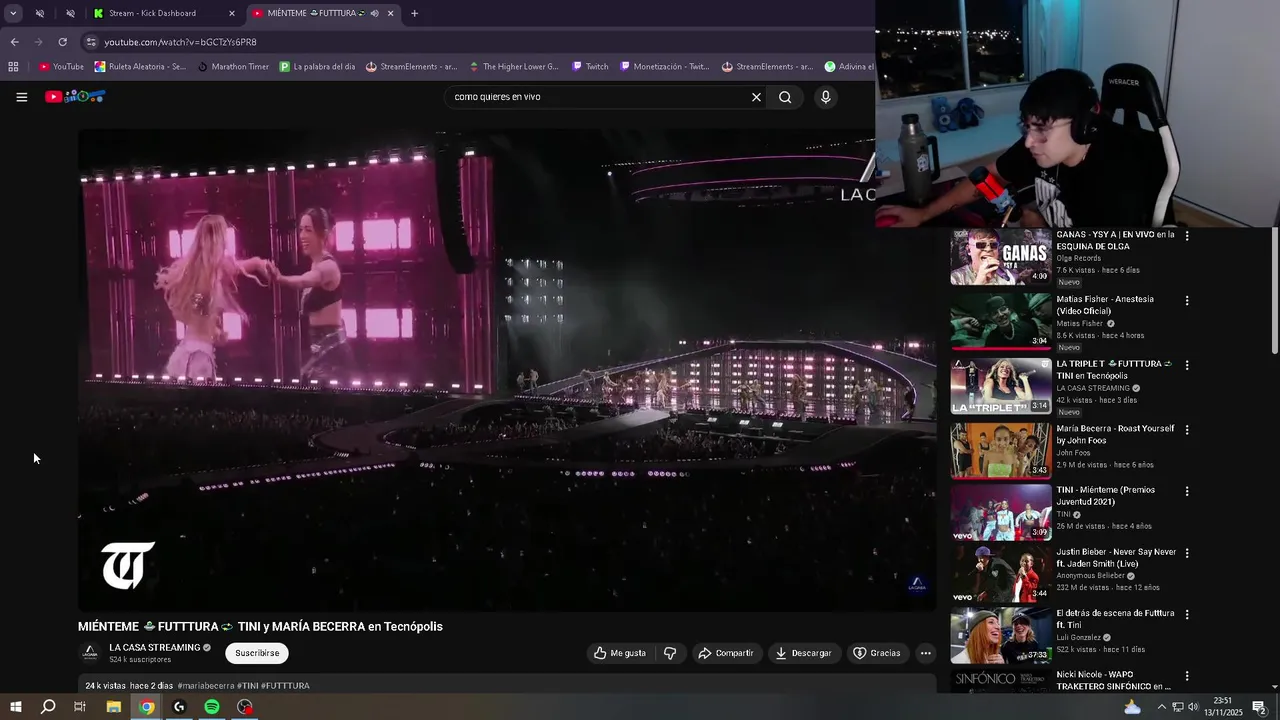Share the video via Compartir
The image size is (1280, 720).
(x=726, y=653)
